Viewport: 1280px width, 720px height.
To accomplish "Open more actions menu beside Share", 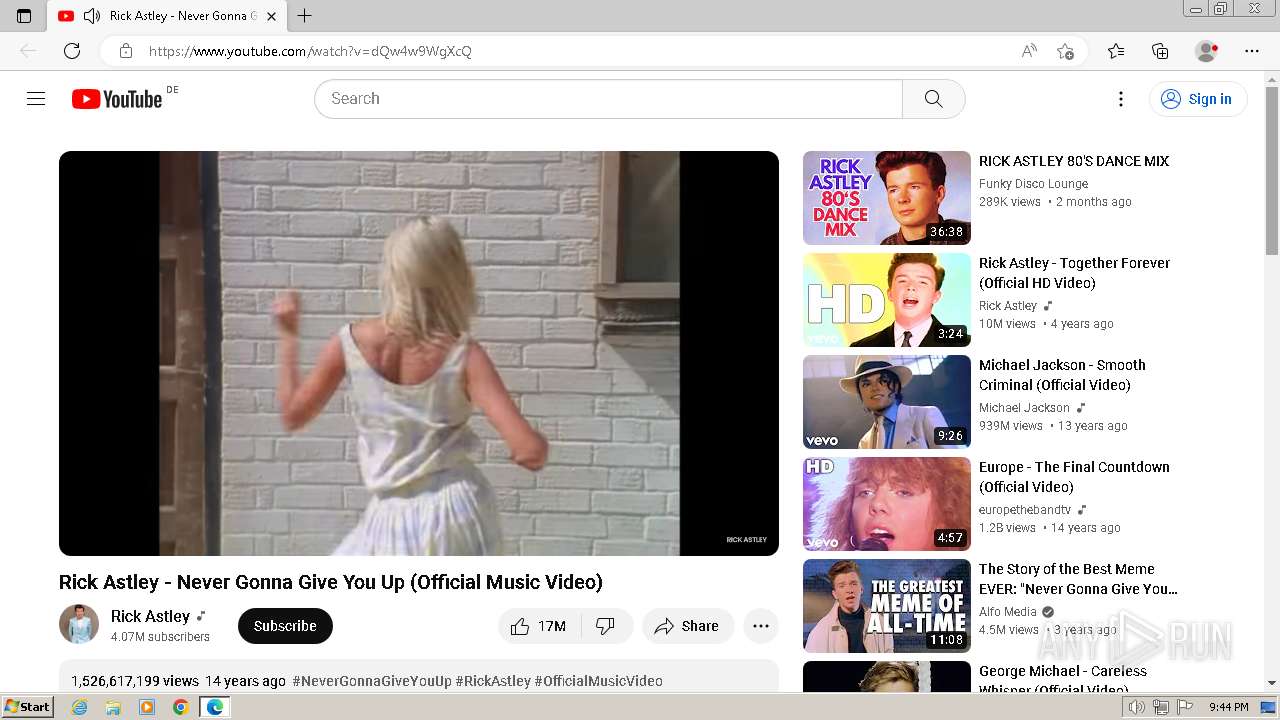I will pyautogui.click(x=761, y=626).
